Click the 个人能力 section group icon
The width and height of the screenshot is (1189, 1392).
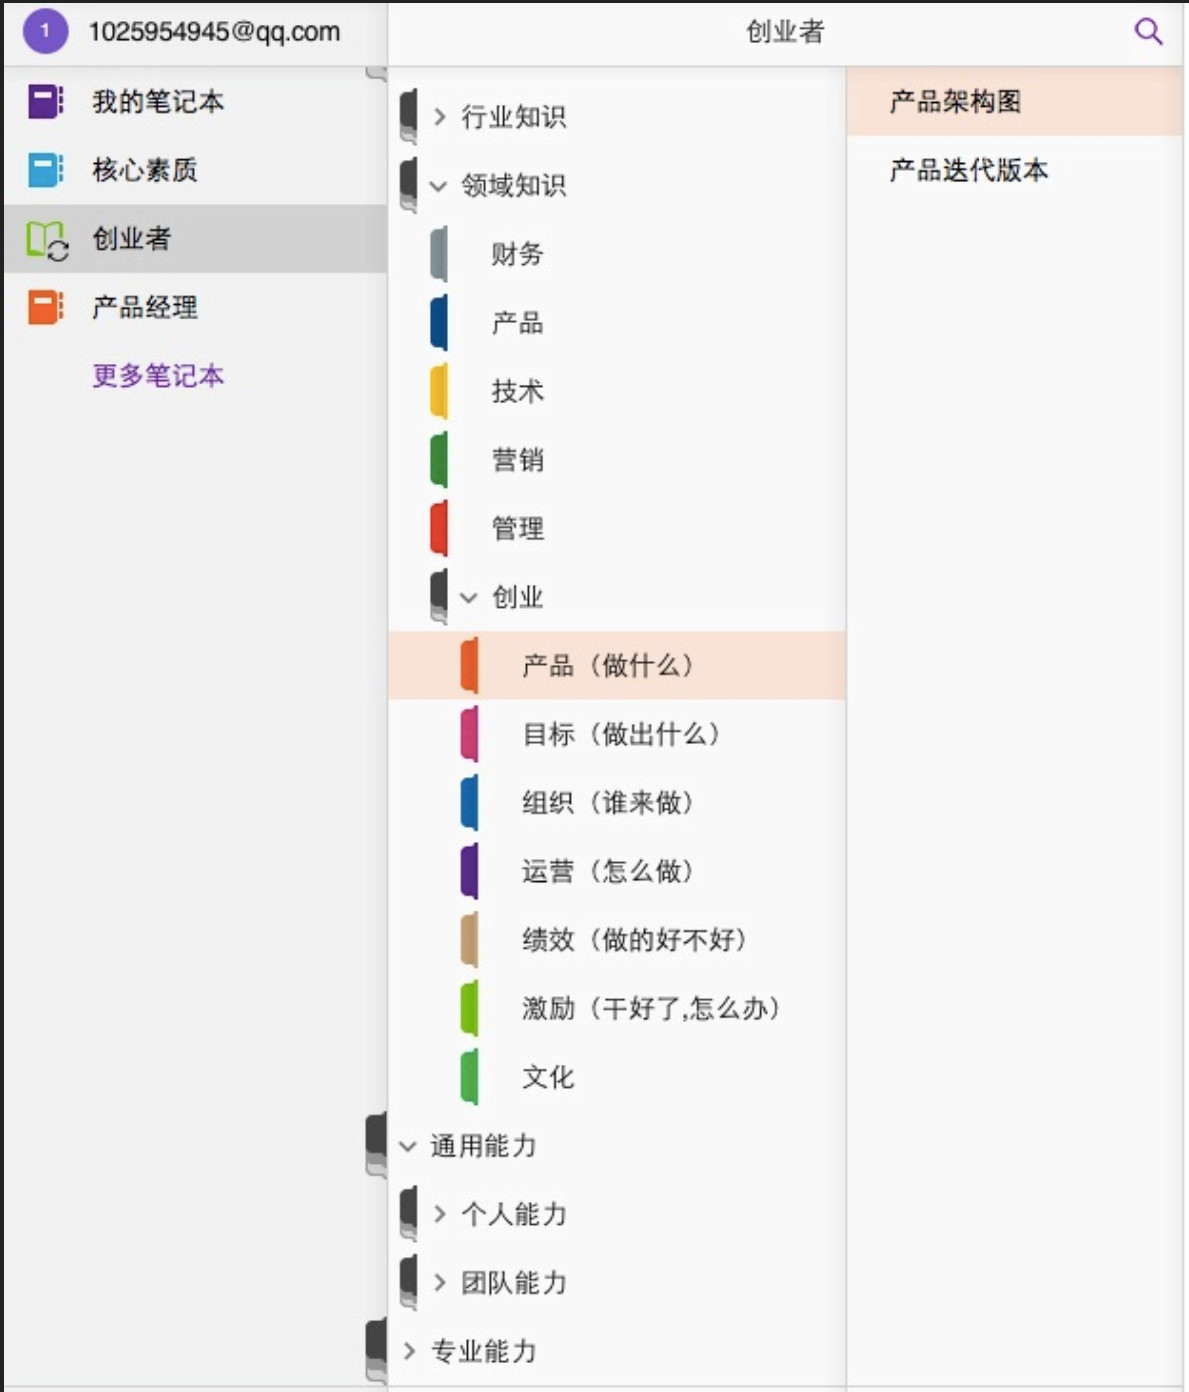coord(408,1214)
